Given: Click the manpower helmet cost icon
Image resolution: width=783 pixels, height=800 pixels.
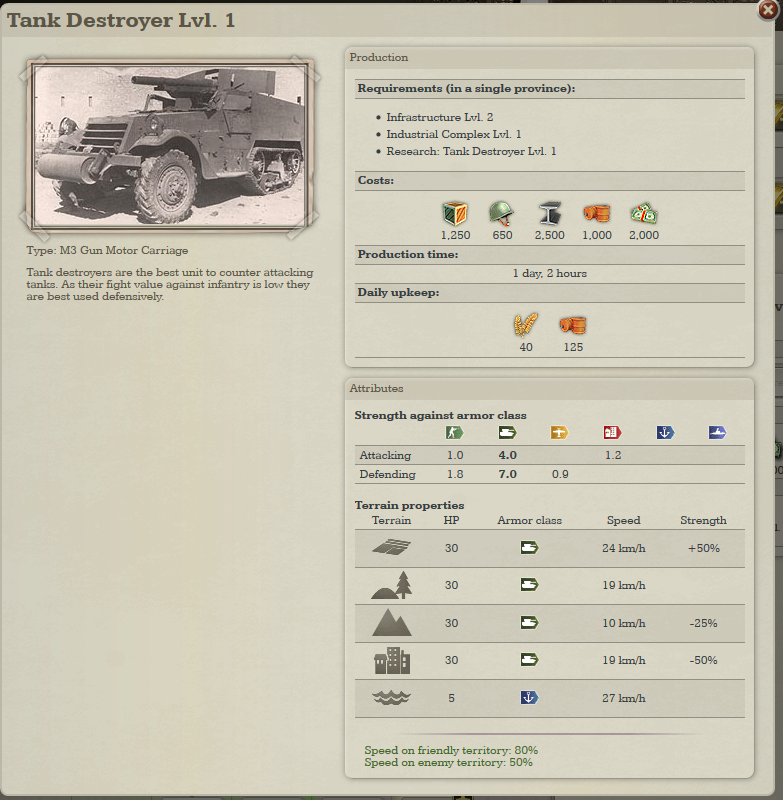Looking at the screenshot, I should tap(501, 213).
